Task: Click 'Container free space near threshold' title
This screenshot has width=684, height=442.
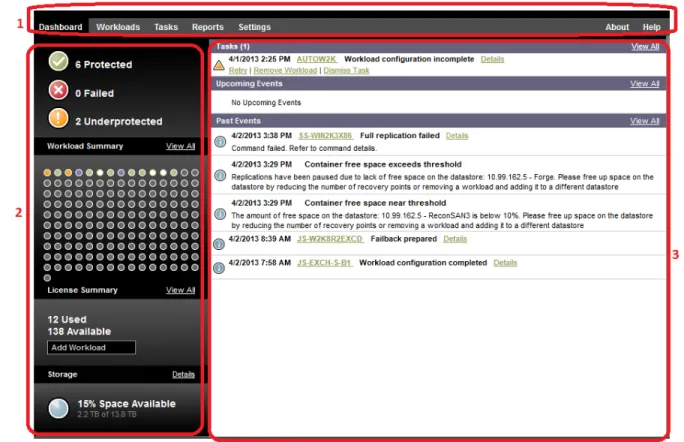Action: [375, 203]
